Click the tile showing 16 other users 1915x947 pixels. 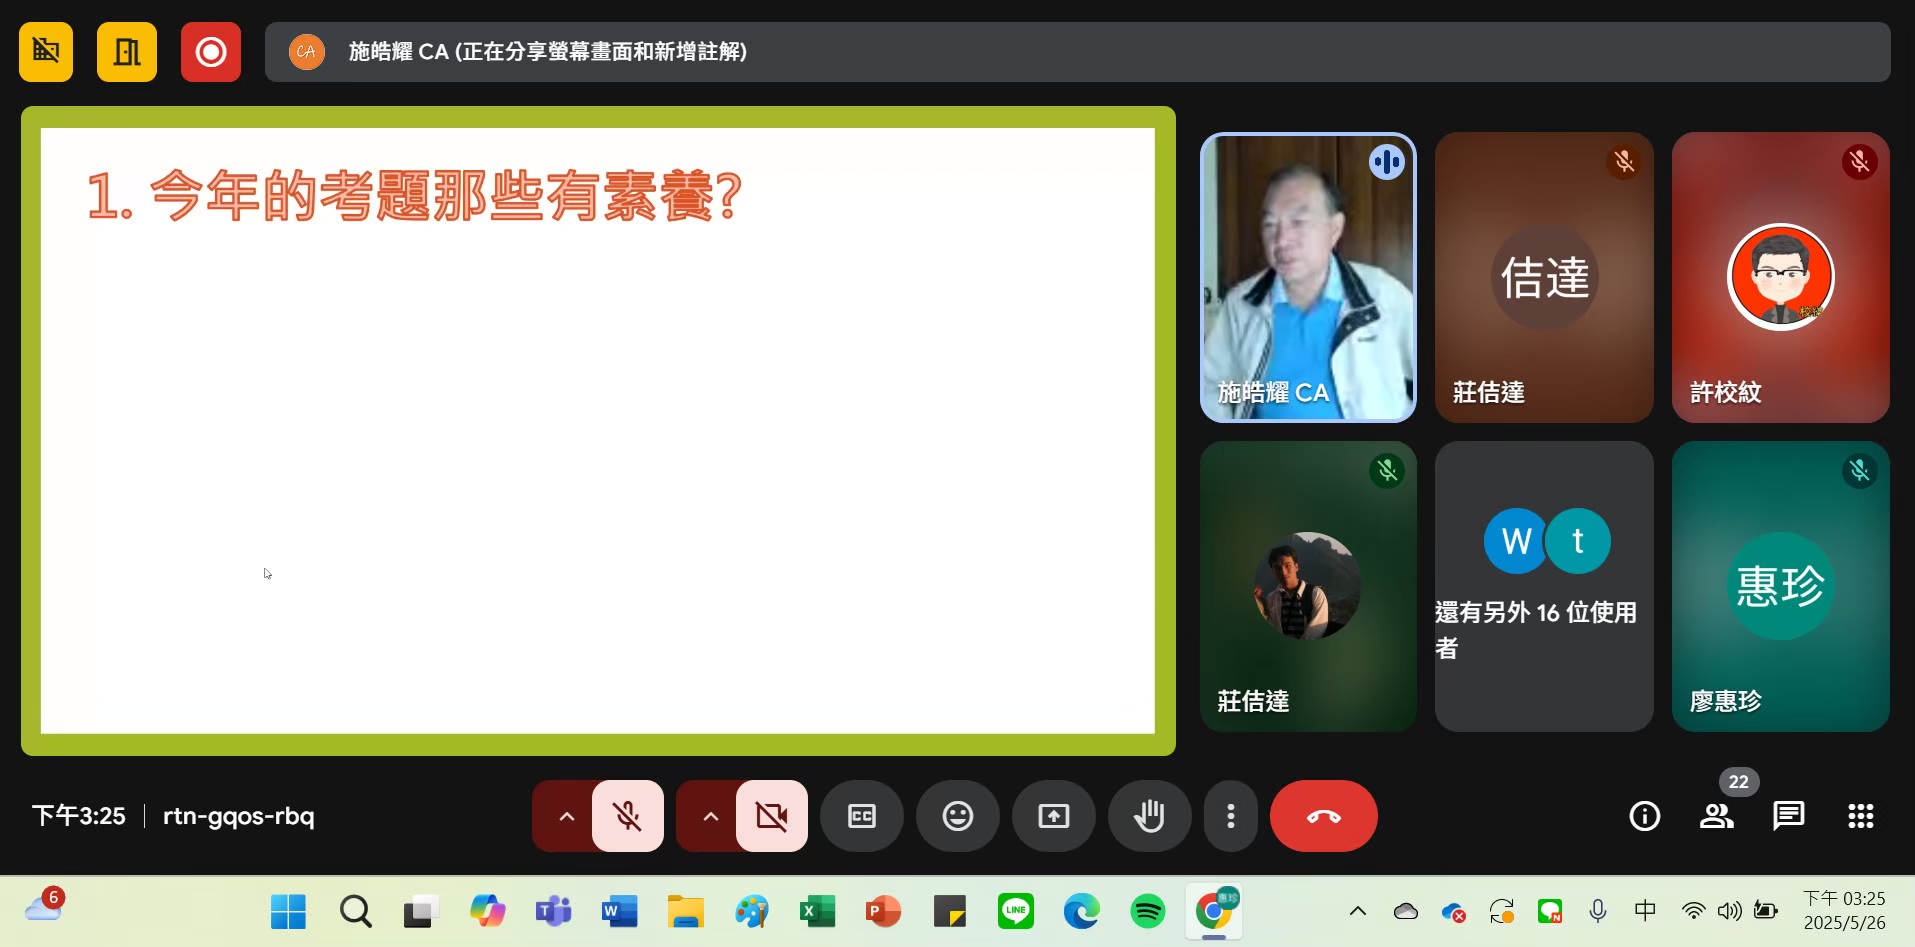[1544, 586]
